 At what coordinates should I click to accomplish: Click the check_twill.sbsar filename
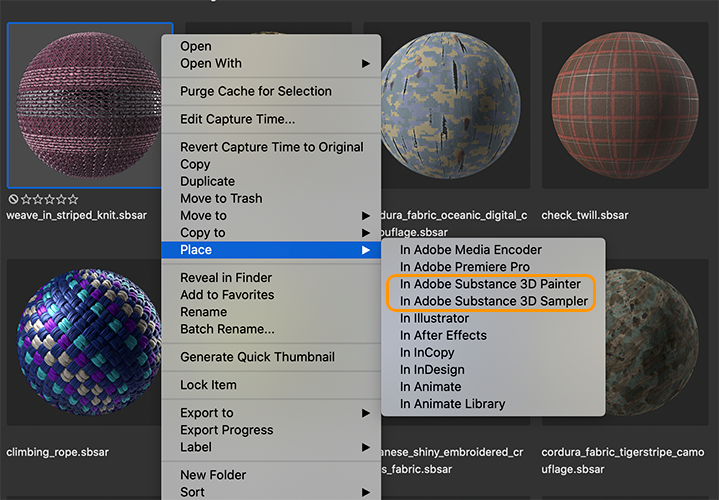coord(585,215)
